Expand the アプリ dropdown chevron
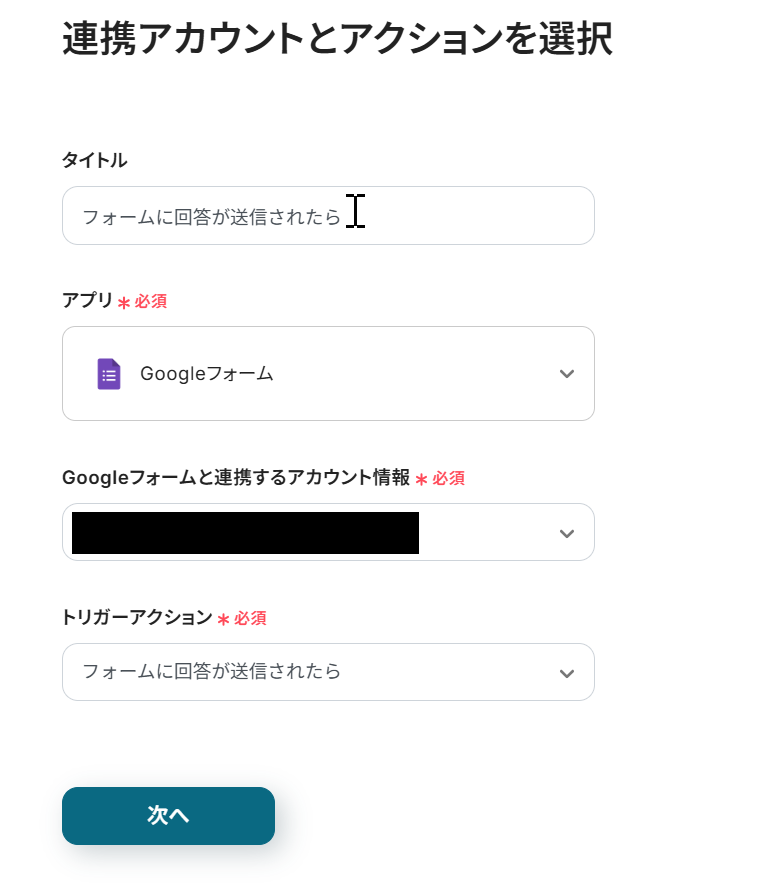The image size is (776, 885). 567,374
